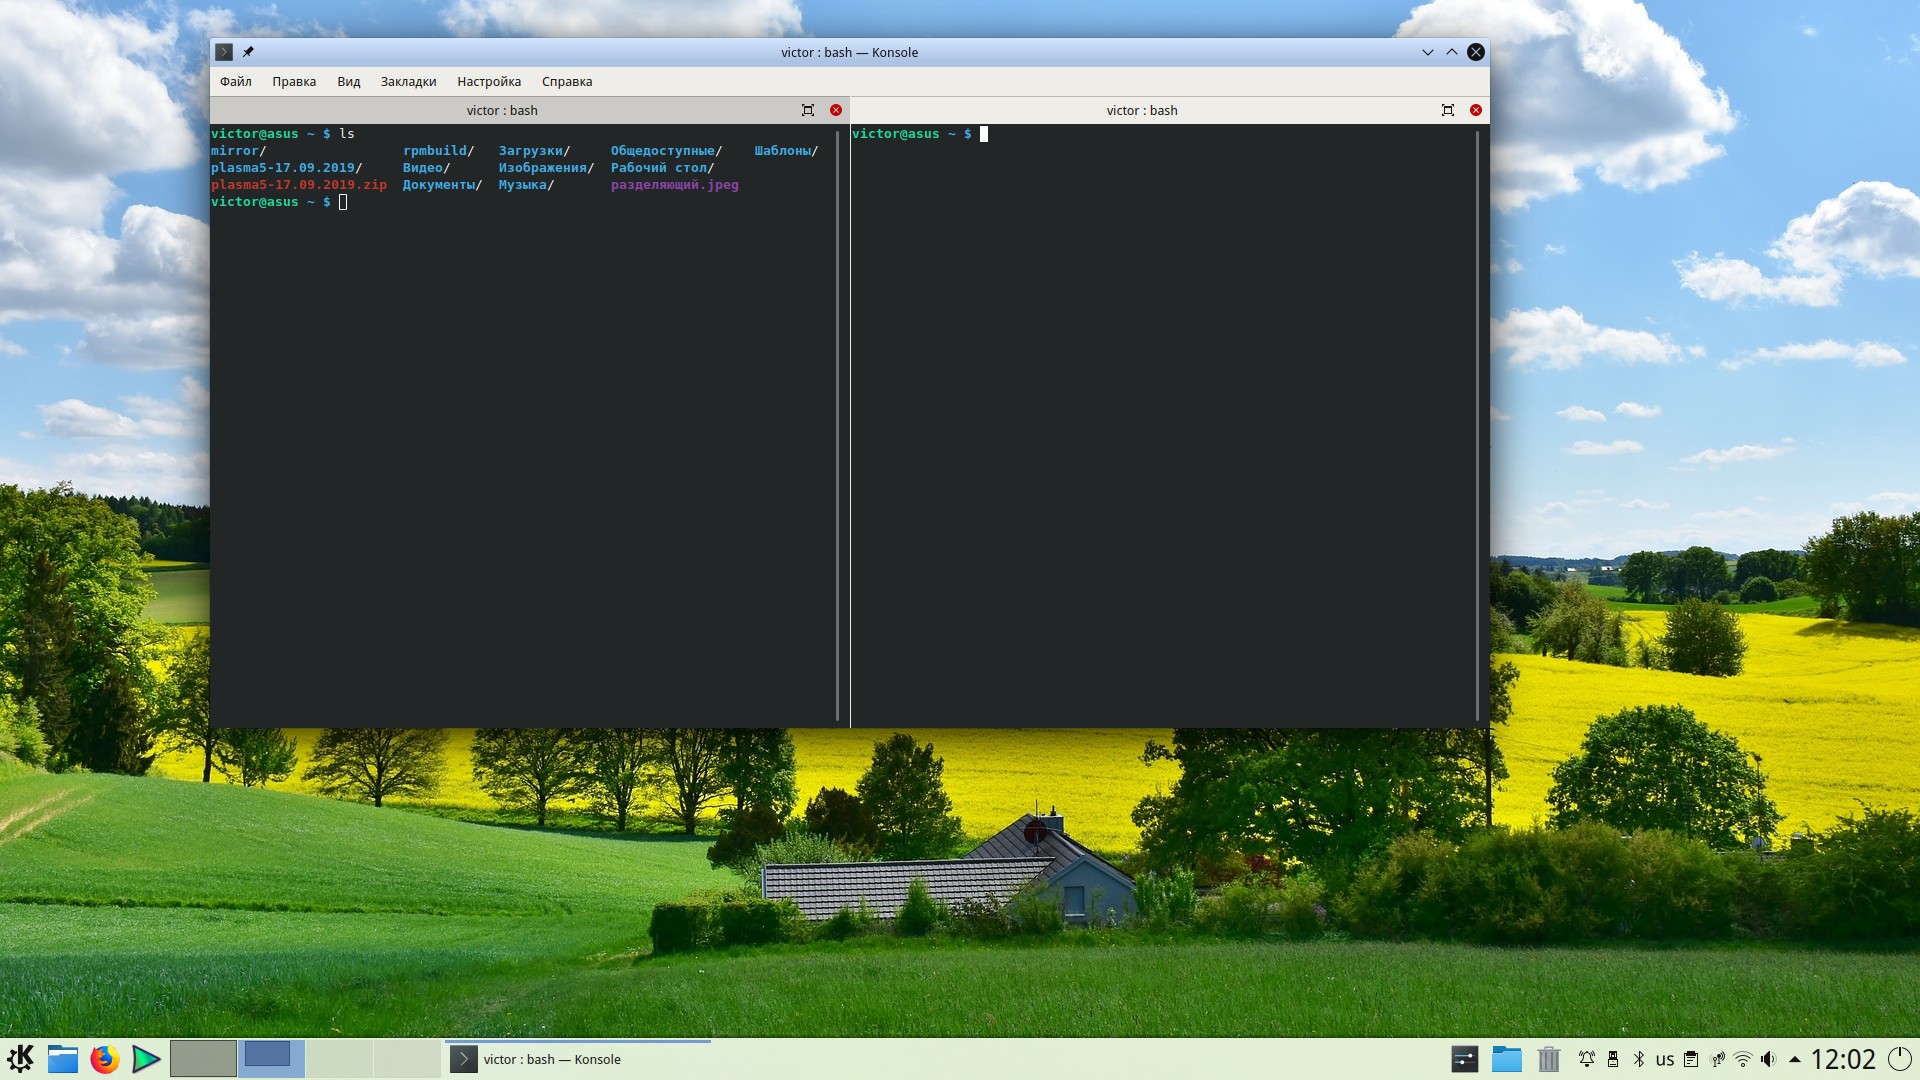Open the Настройка menu
The width and height of the screenshot is (1920, 1080).
coord(488,82)
